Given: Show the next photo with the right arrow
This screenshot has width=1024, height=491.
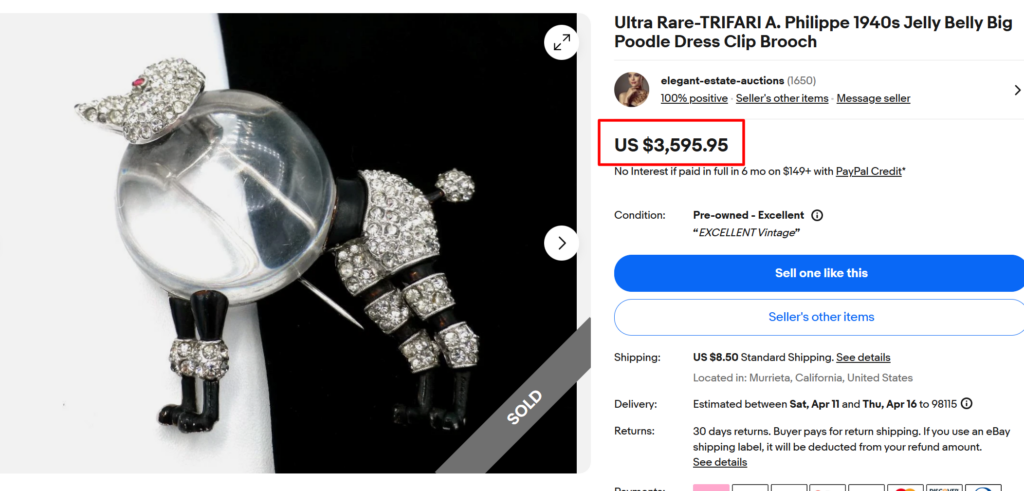Looking at the screenshot, I should tap(561, 243).
